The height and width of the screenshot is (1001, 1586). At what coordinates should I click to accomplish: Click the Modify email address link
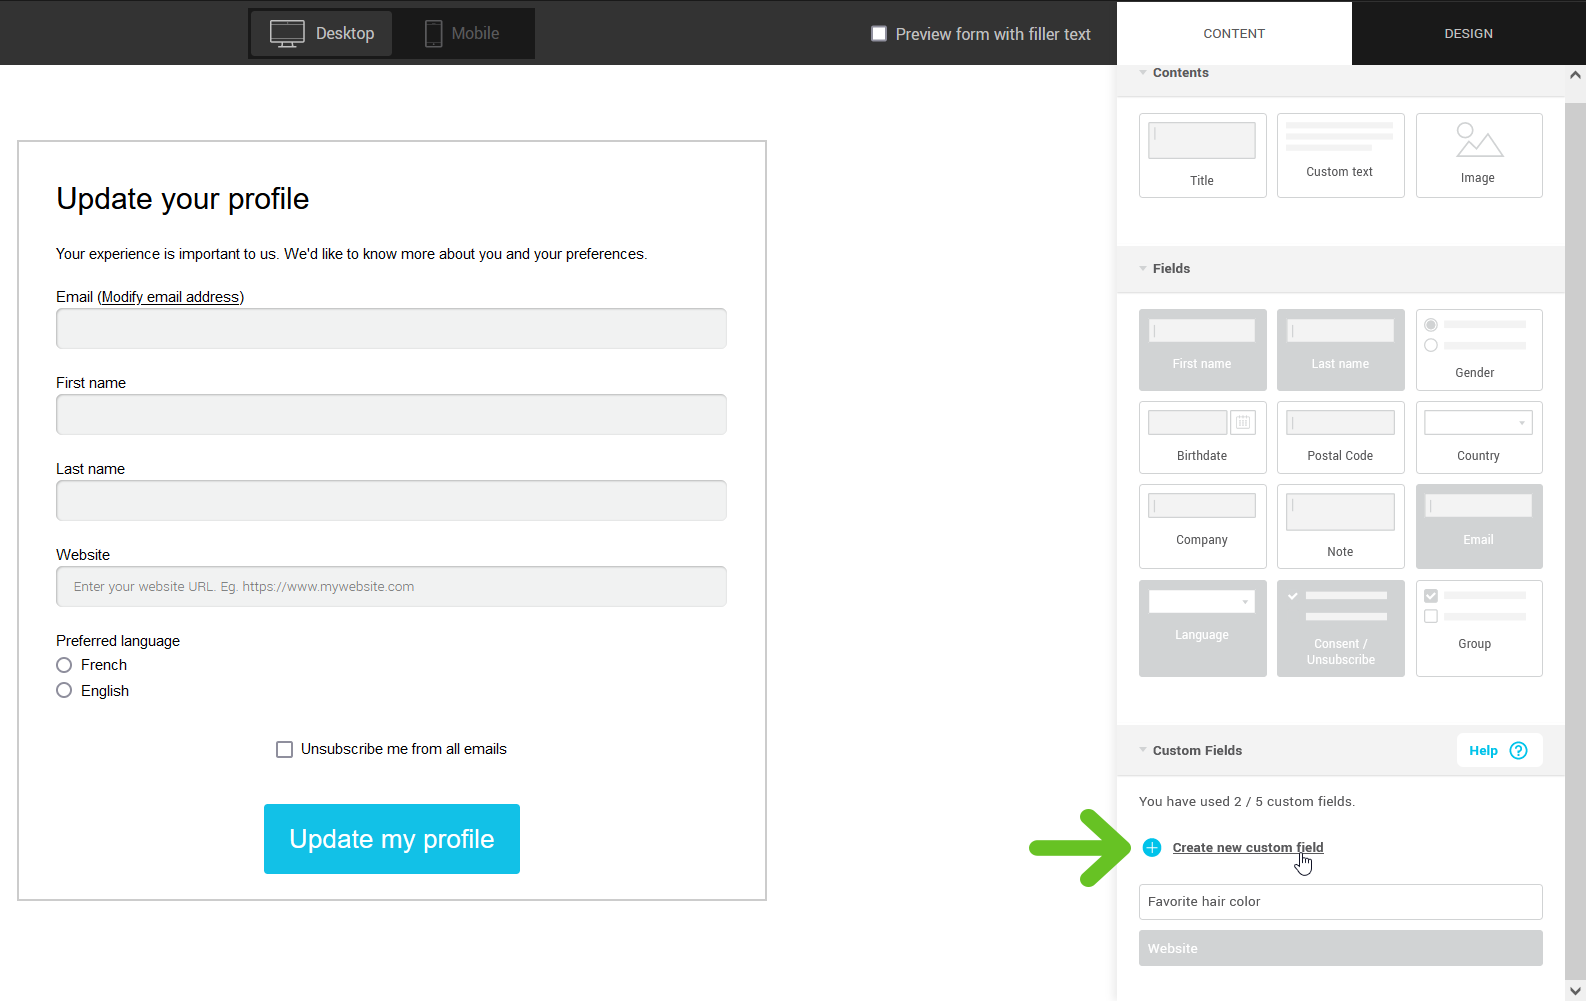tap(171, 297)
